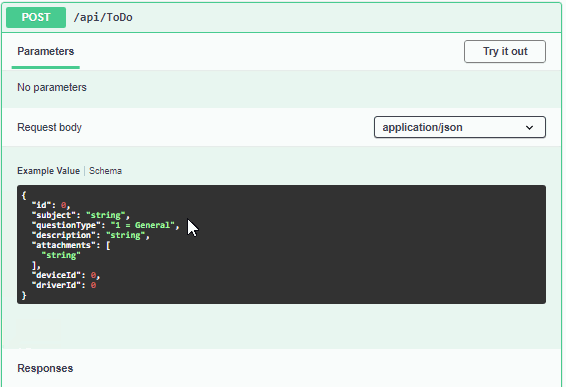Switch to the Schema view

pos(105,171)
